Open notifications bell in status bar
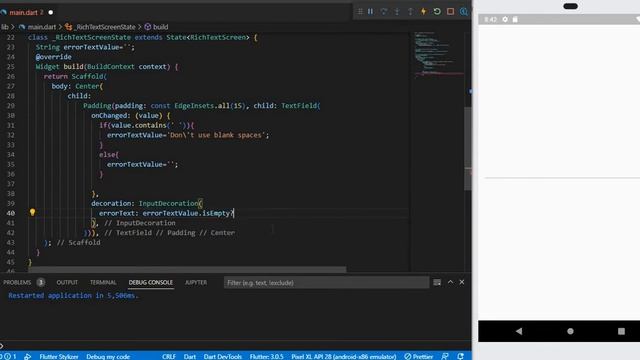The image size is (640, 360). coord(460,356)
